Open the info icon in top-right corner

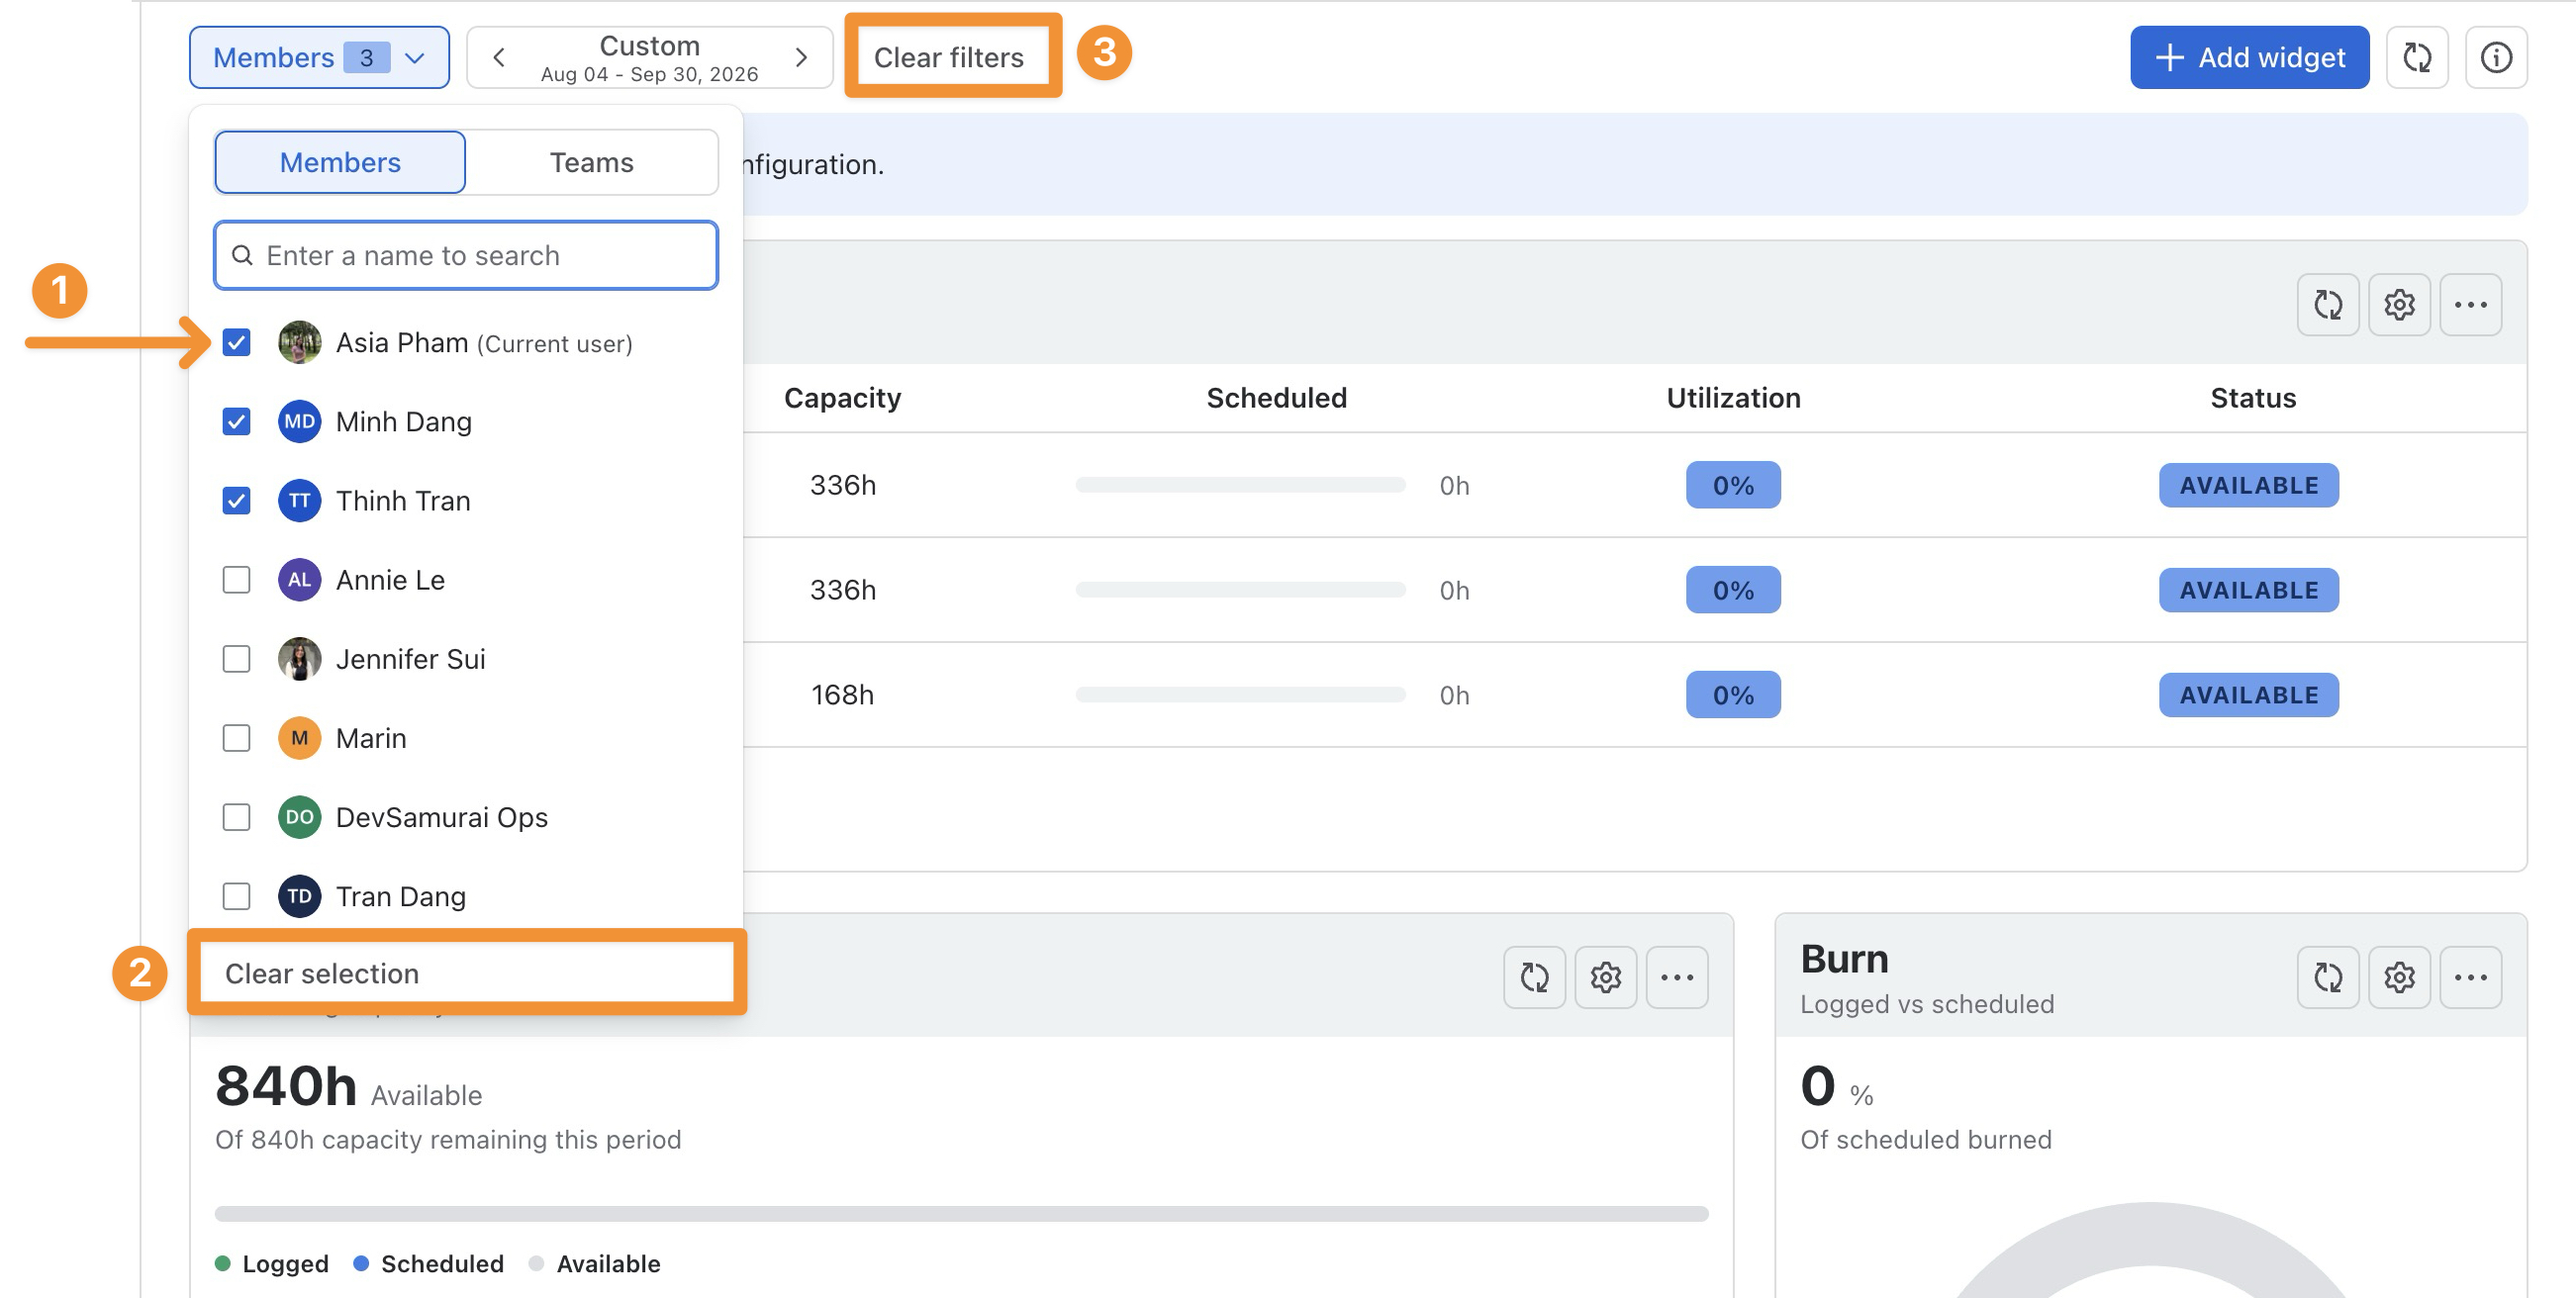tap(2495, 58)
